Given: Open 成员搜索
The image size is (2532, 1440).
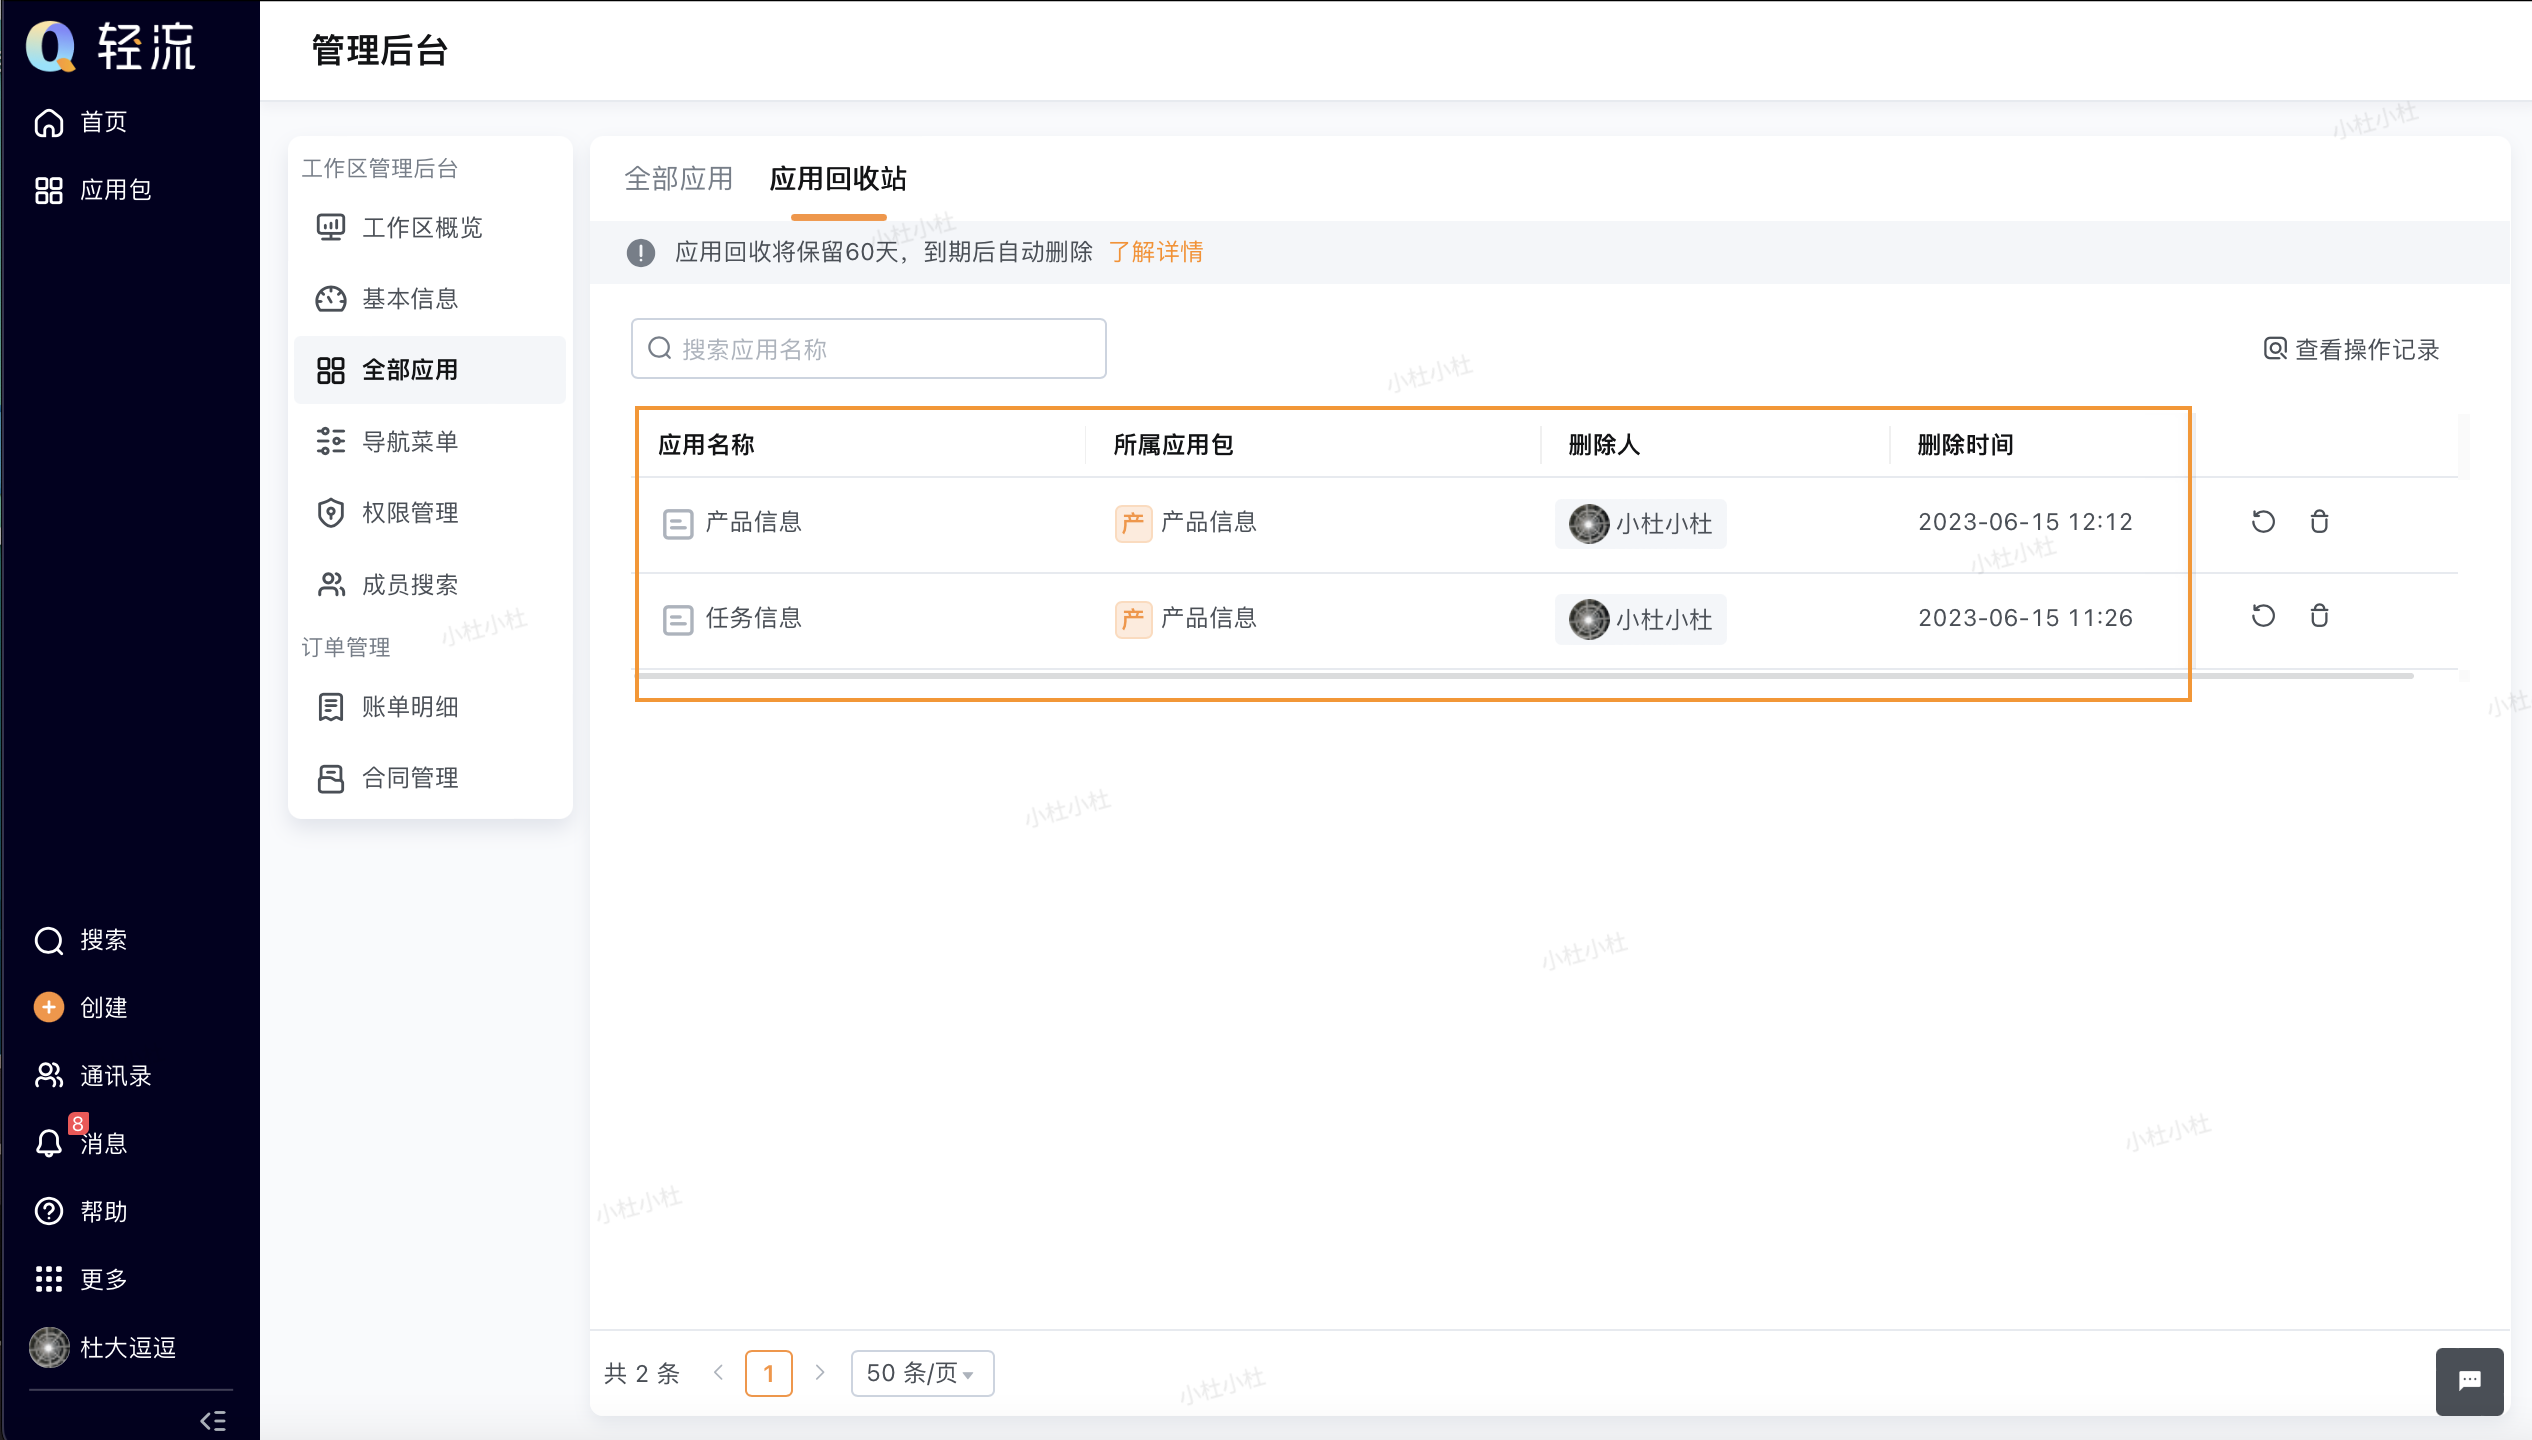Looking at the screenshot, I should pyautogui.click(x=430, y=584).
